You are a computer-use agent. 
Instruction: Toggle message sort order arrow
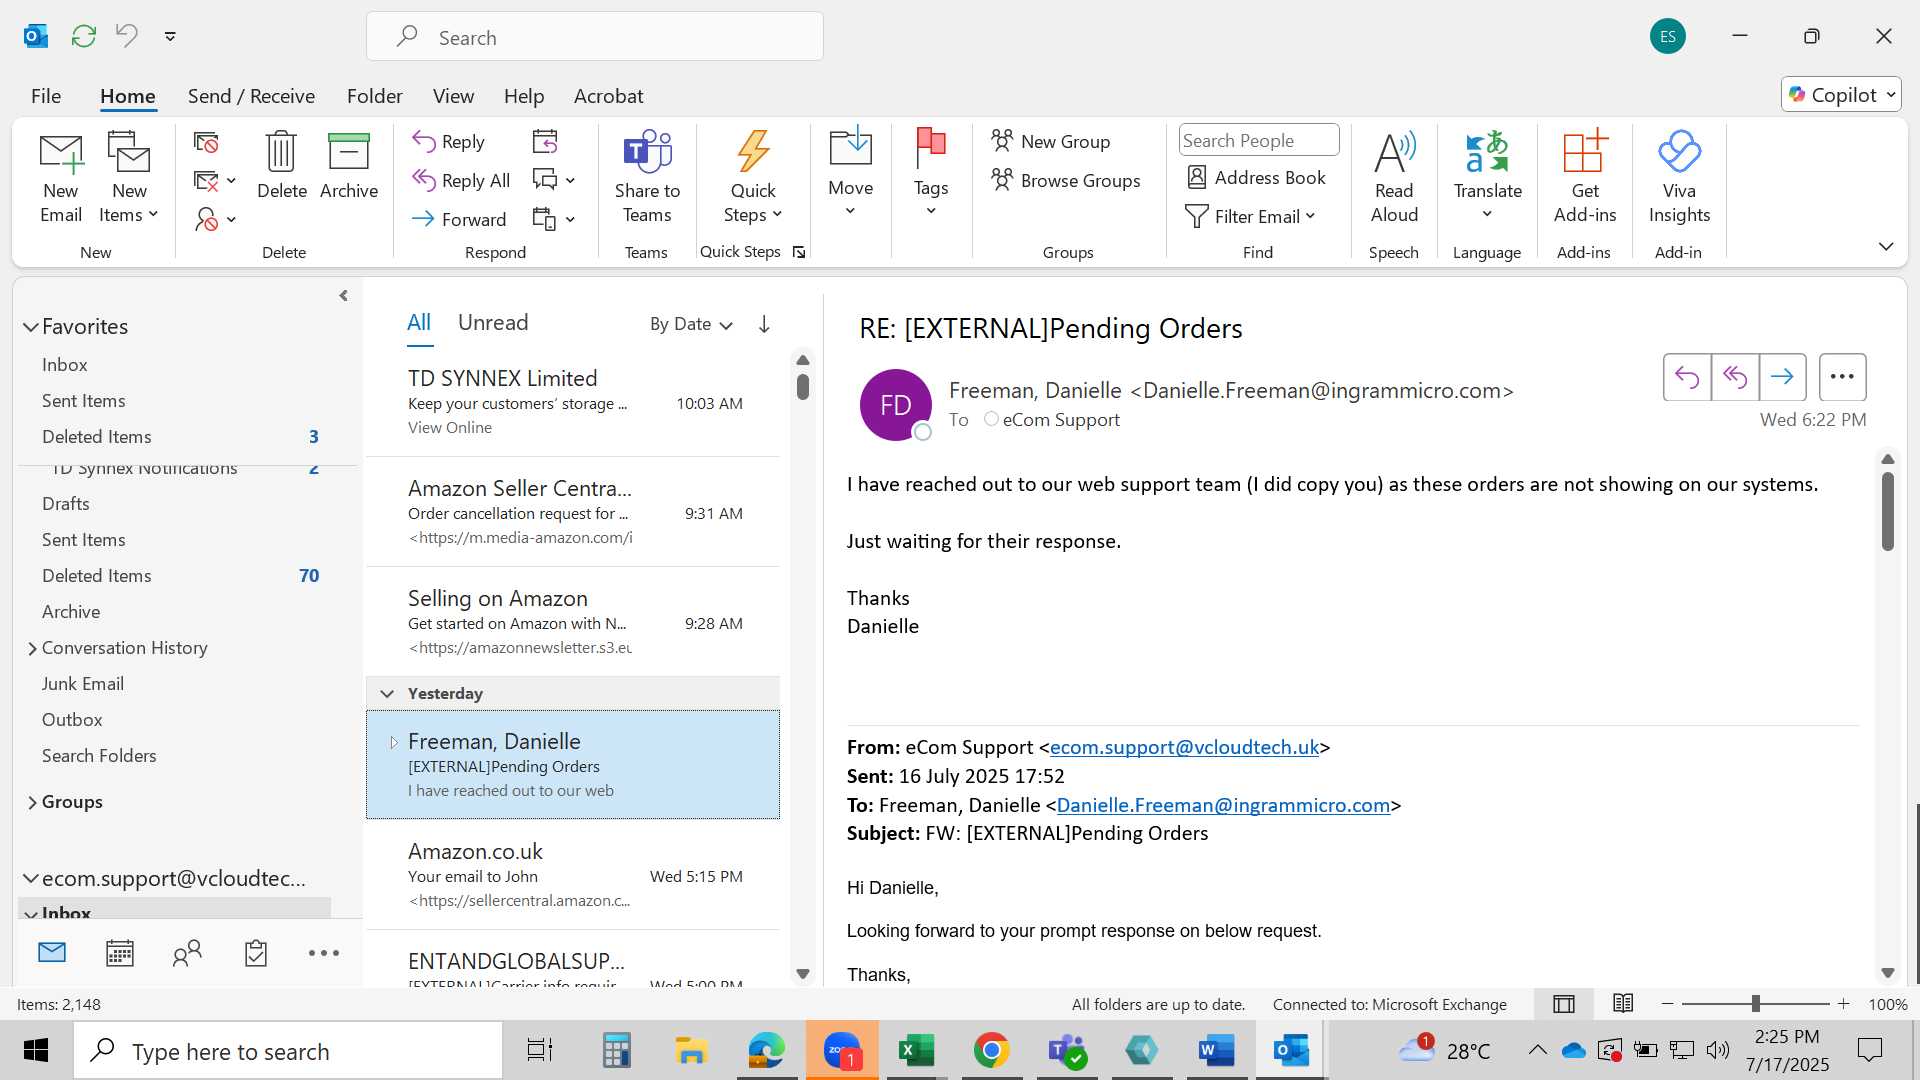764,324
